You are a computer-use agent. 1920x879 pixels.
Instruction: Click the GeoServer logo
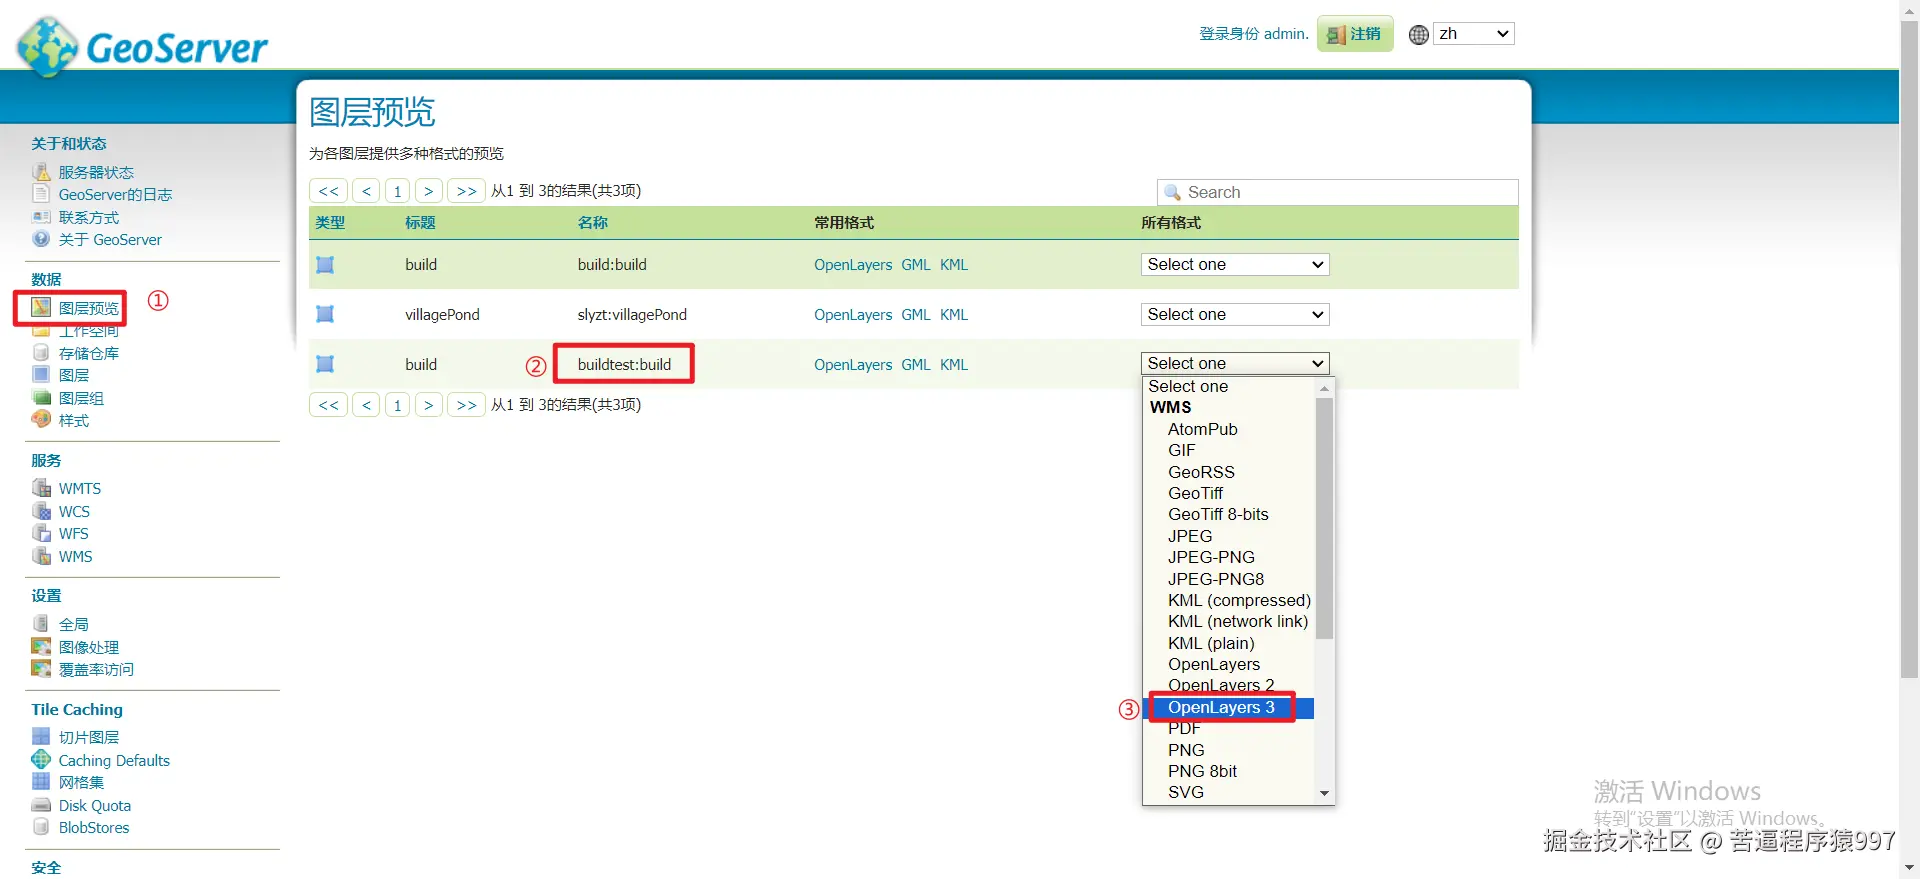142,46
